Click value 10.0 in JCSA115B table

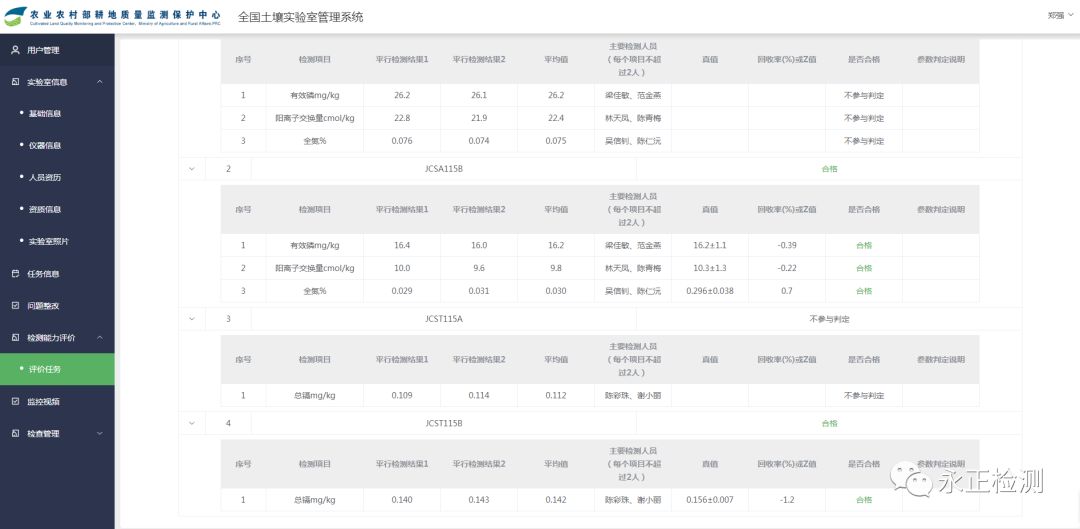pyautogui.click(x=402, y=267)
